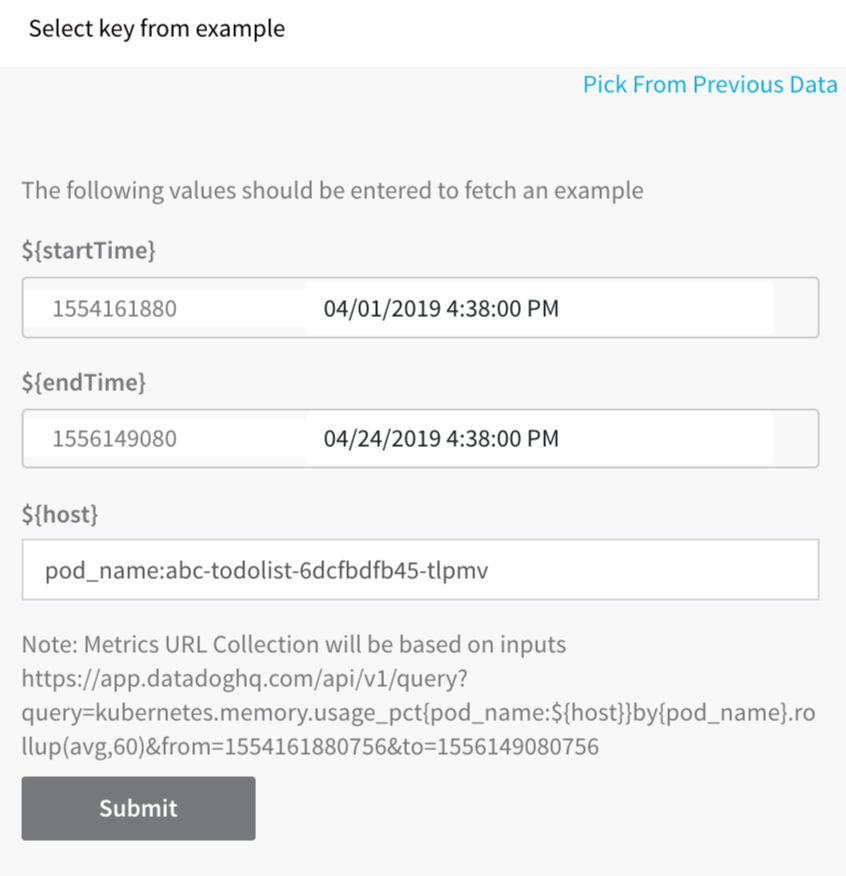Click the instruction text about fetching an example
Screen dimensions: 846x876
[332, 191]
